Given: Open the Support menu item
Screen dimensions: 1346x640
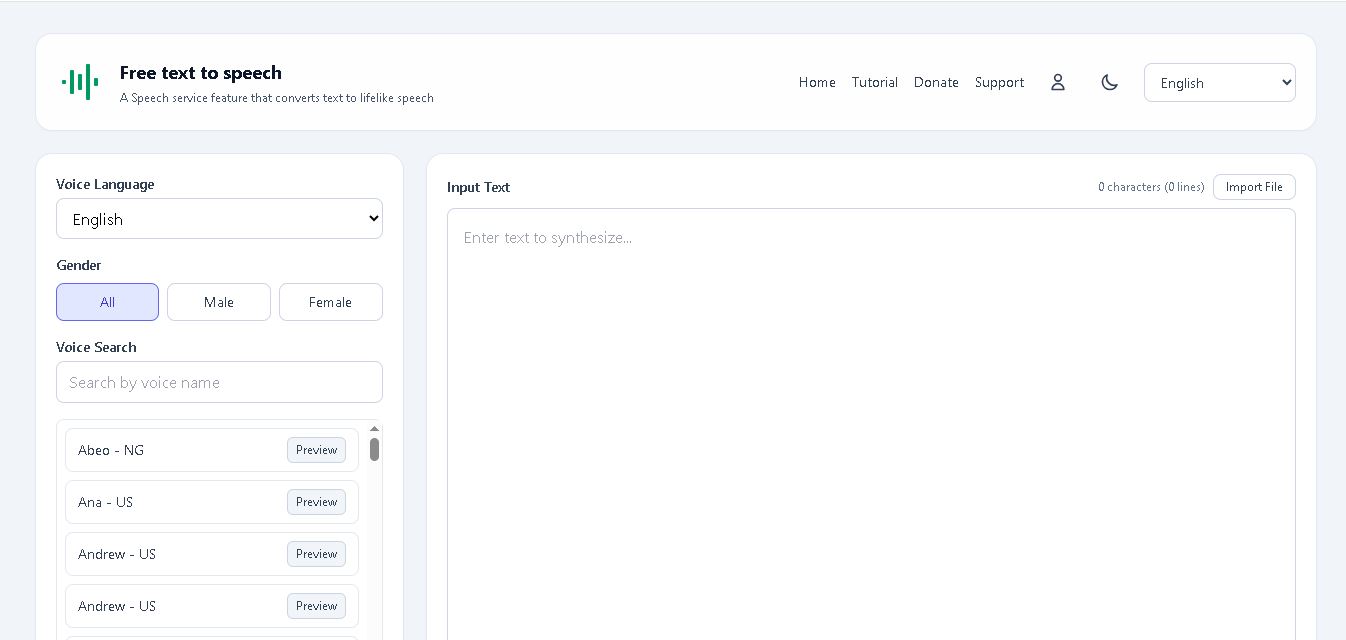Looking at the screenshot, I should [x=999, y=82].
